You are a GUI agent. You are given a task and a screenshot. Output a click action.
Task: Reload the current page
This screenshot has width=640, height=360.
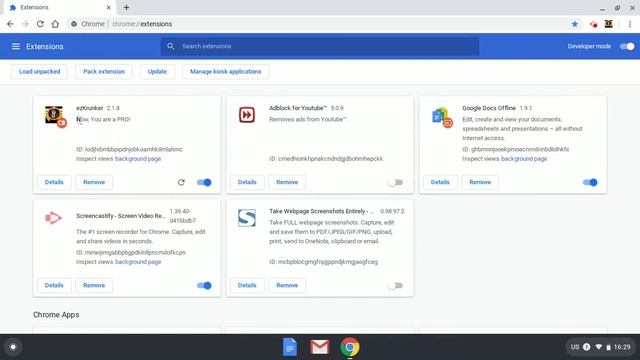pyautogui.click(x=40, y=24)
